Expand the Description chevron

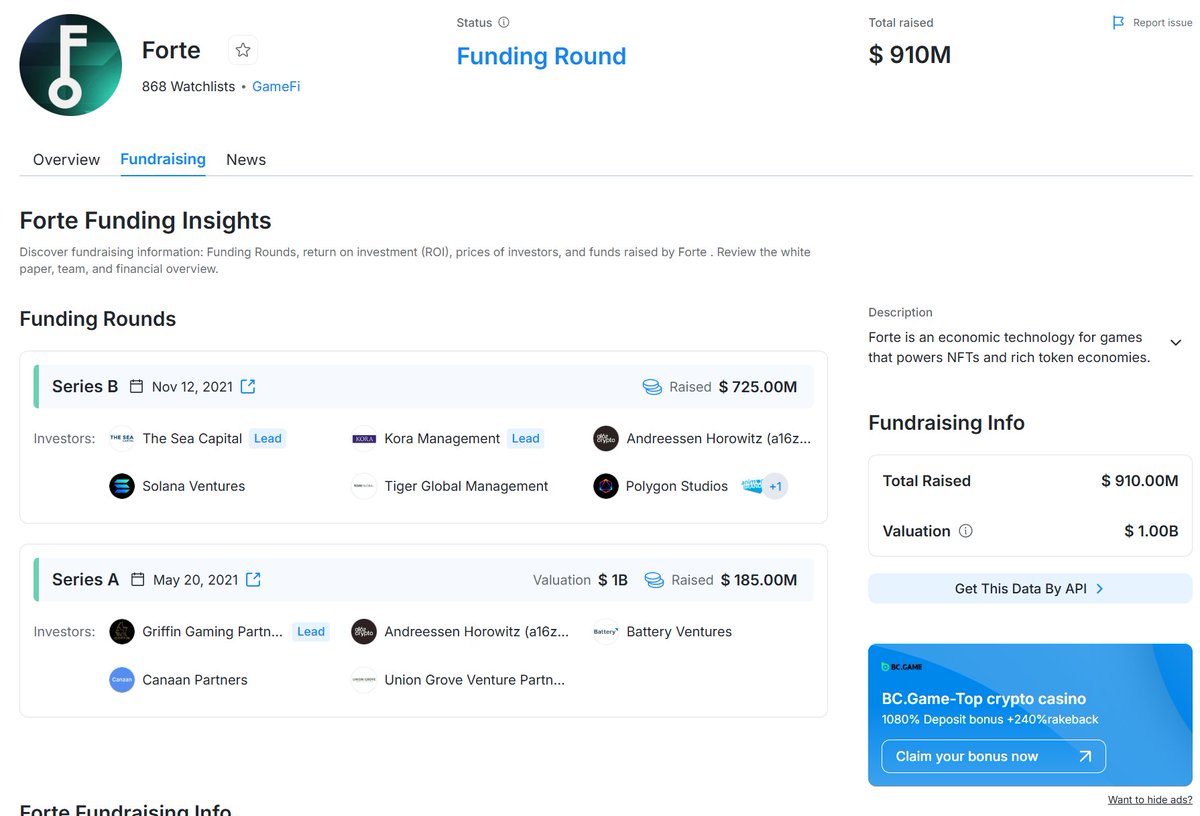(x=1176, y=342)
